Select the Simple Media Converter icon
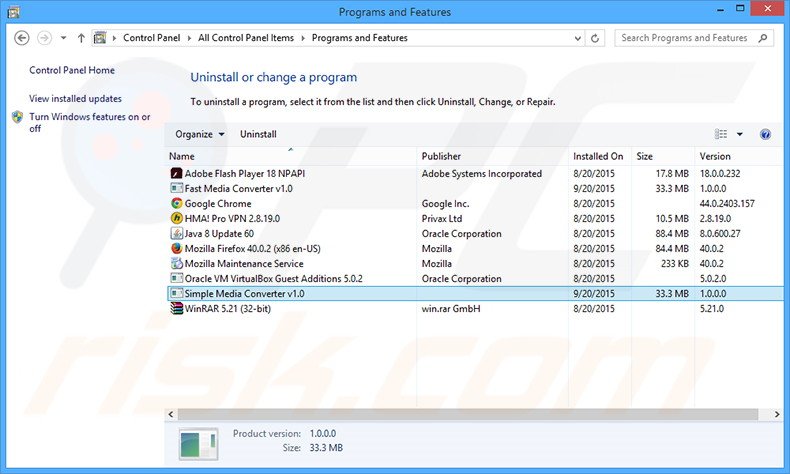Image resolution: width=790 pixels, height=474 pixels. tap(176, 293)
